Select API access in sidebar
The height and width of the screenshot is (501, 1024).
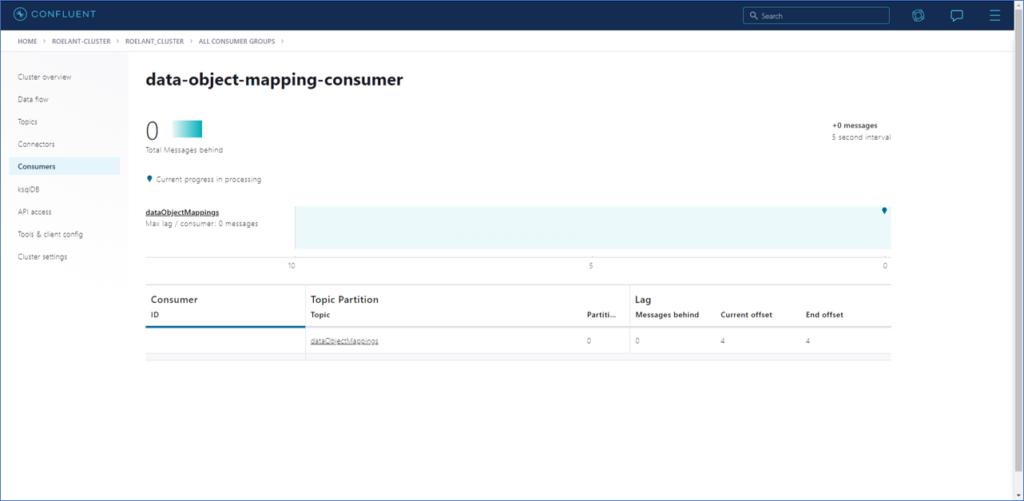point(34,212)
